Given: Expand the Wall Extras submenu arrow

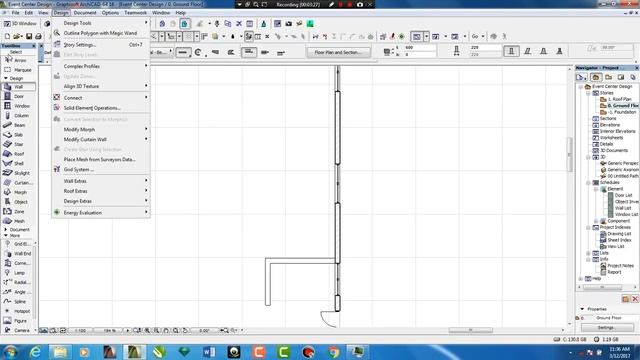Looking at the screenshot, I should (x=146, y=180).
